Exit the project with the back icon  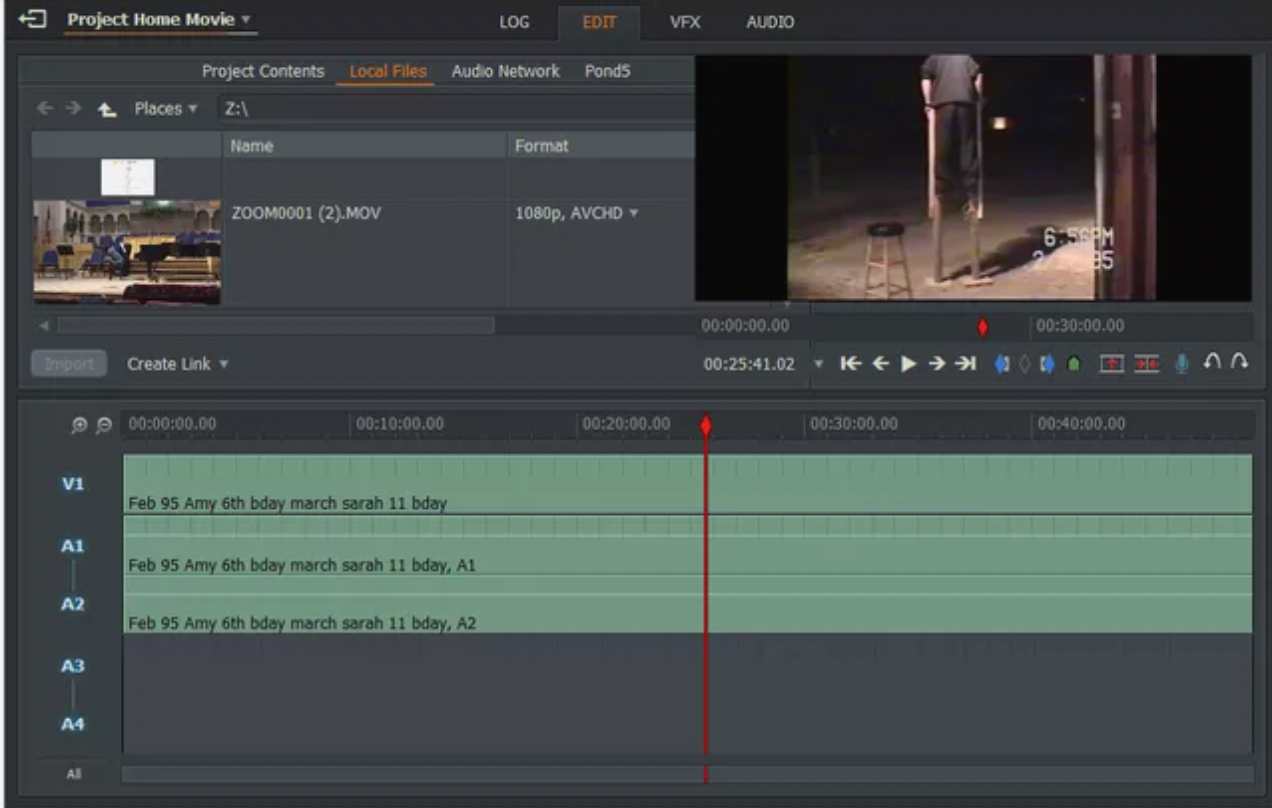[33, 19]
